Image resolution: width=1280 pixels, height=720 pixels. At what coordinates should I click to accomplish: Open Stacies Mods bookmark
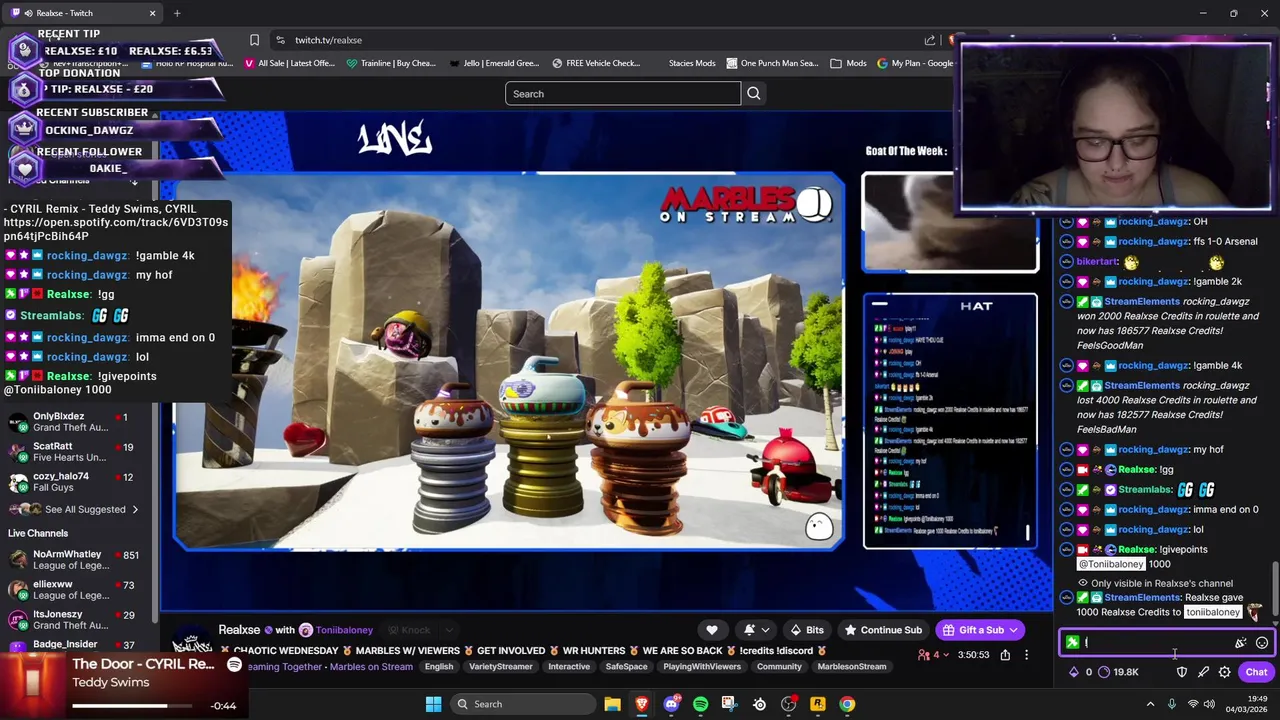coord(692,63)
